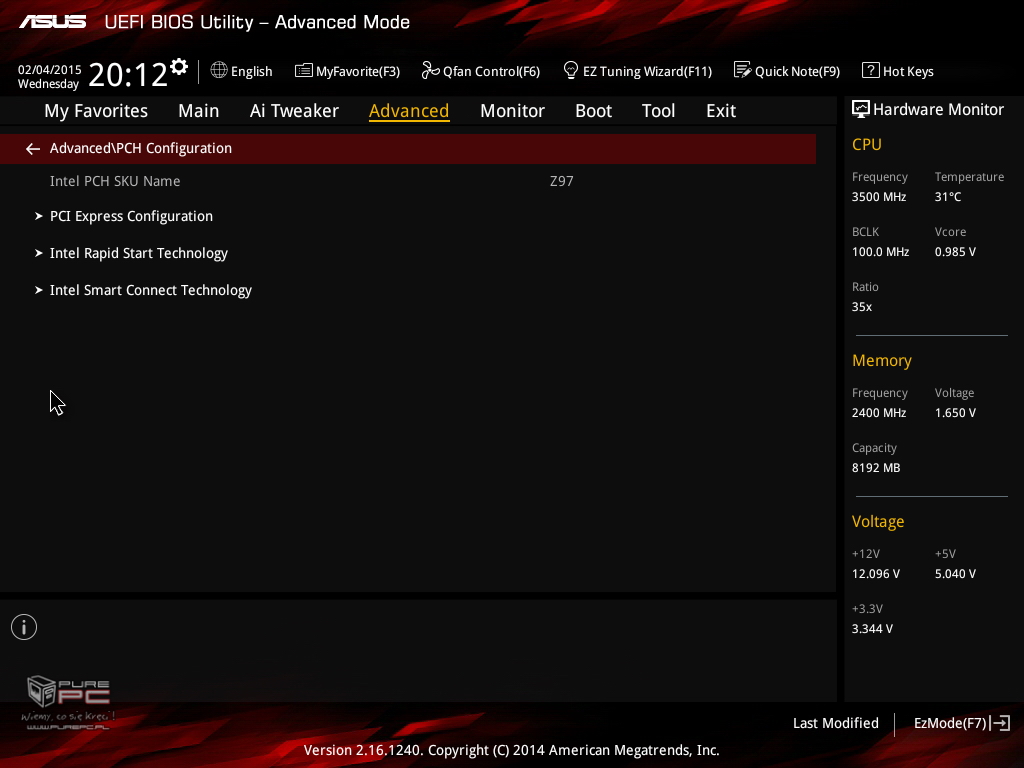Open MyFavorite(F3) shortcut
Screen dimensions: 1024x768
[358, 71]
